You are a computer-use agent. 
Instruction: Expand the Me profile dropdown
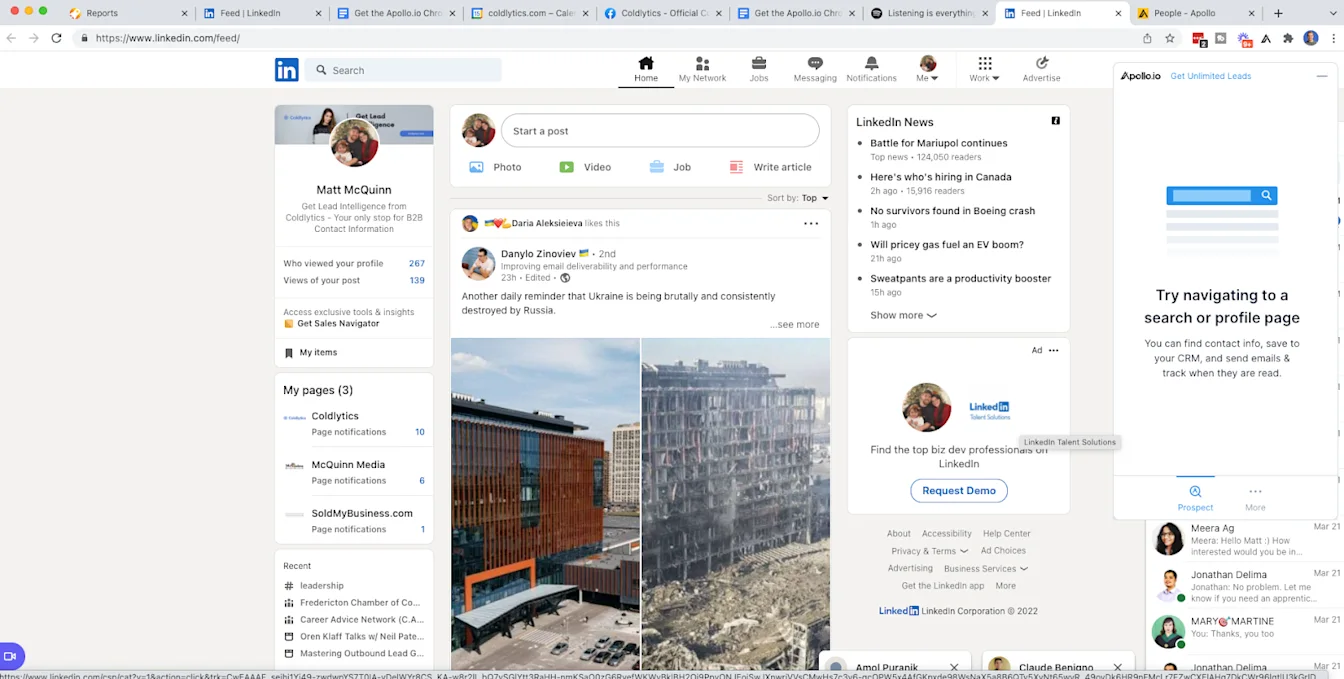tap(927, 70)
